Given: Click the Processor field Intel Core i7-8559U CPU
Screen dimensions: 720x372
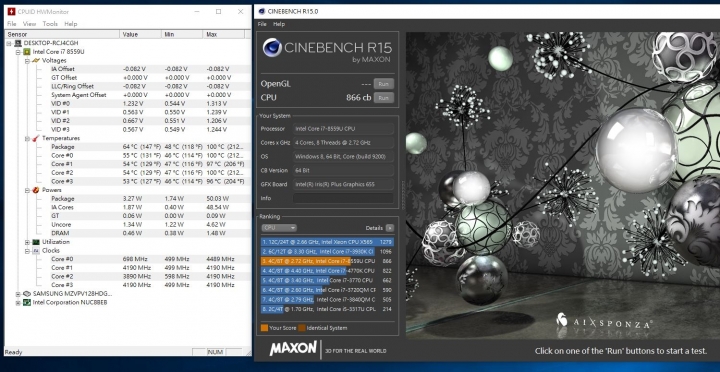Looking at the screenshot, I should 343,129.
